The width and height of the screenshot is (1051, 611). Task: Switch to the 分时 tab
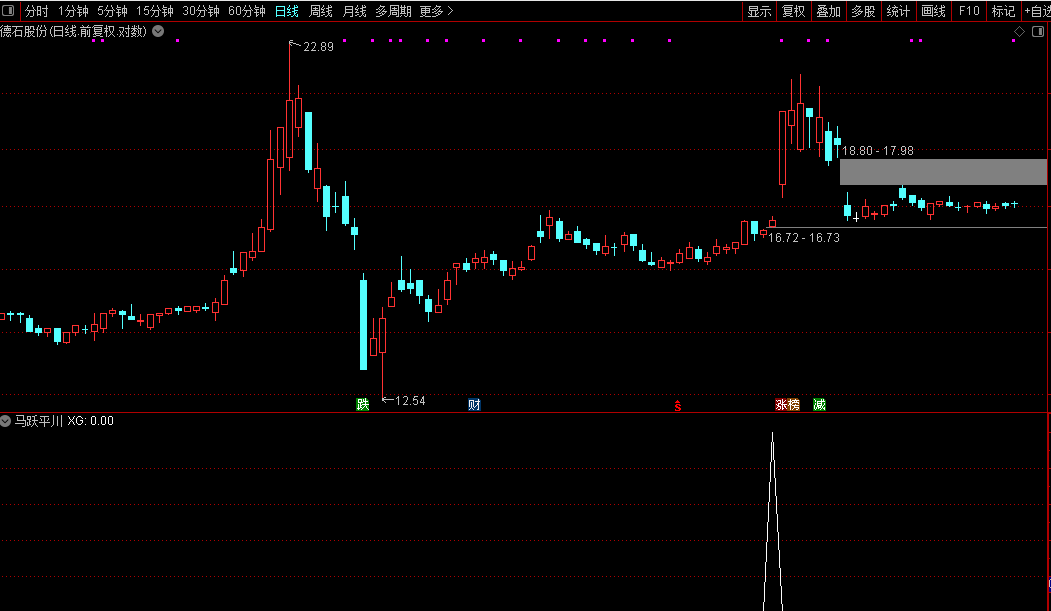(x=37, y=11)
